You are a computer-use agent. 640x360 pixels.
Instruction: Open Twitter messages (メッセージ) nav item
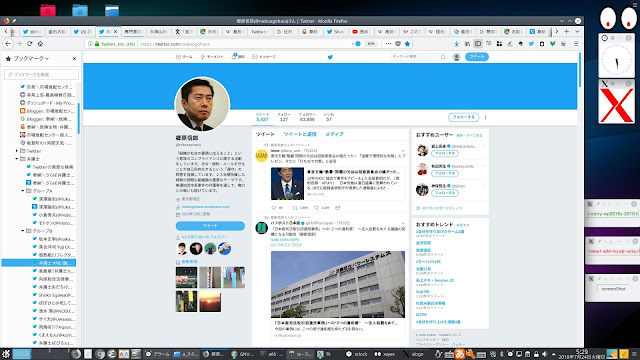click(x=264, y=57)
